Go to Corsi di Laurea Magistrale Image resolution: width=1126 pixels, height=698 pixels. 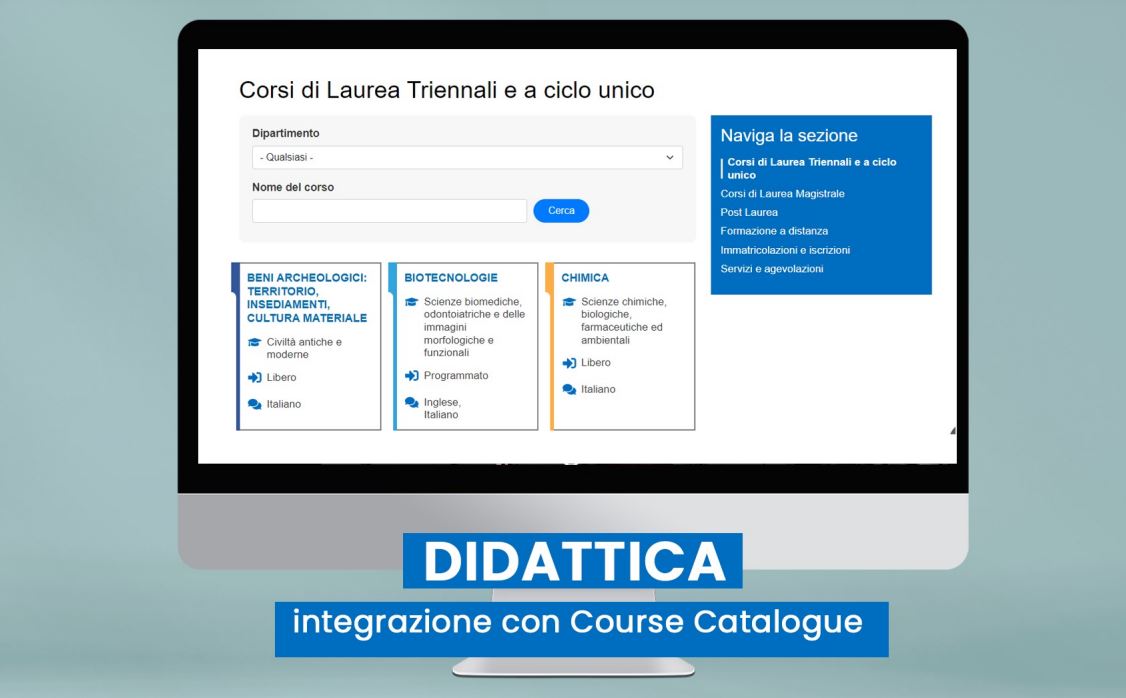pos(782,193)
